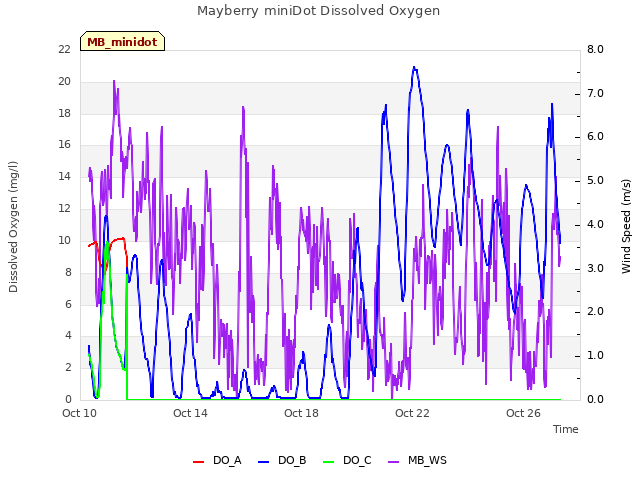Click the MB_minidot label box

[122, 41]
